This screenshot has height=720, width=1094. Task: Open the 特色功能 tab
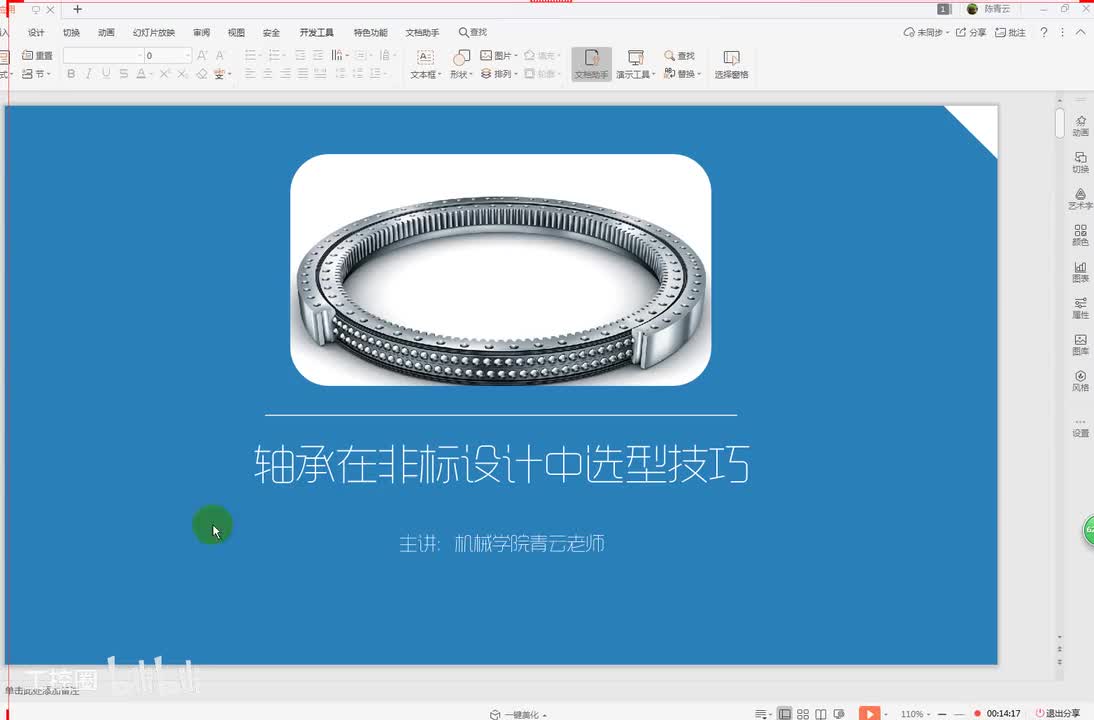370,33
